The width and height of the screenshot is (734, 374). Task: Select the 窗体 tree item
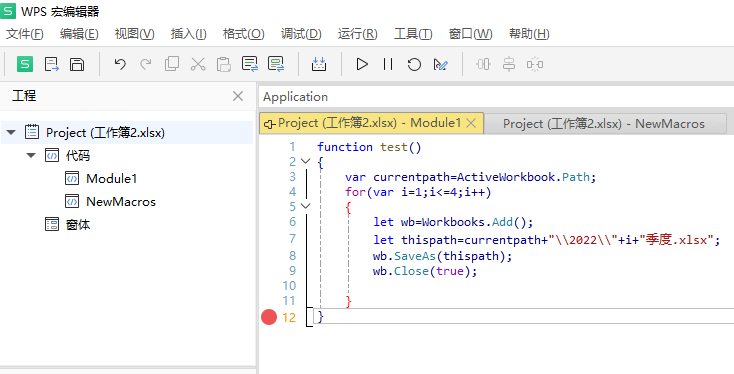tap(78, 225)
